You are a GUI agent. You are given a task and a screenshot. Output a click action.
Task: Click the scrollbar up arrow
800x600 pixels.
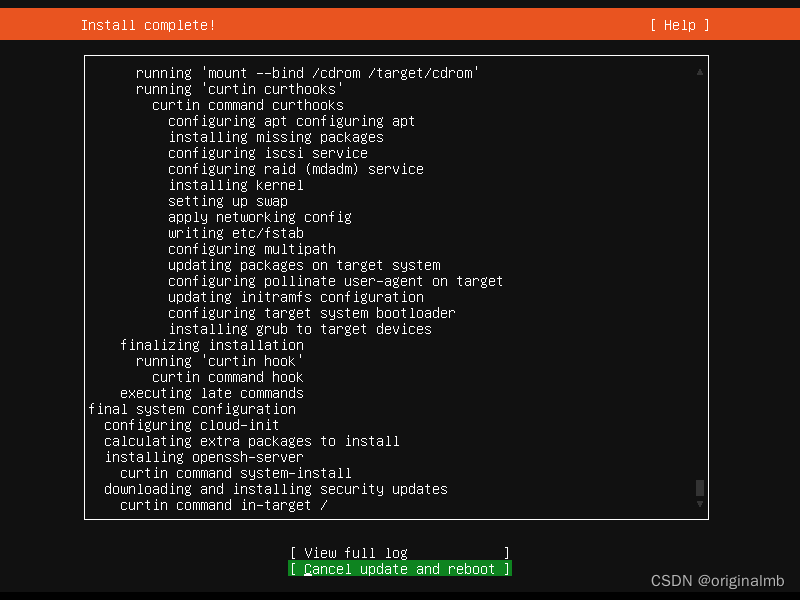click(700, 71)
